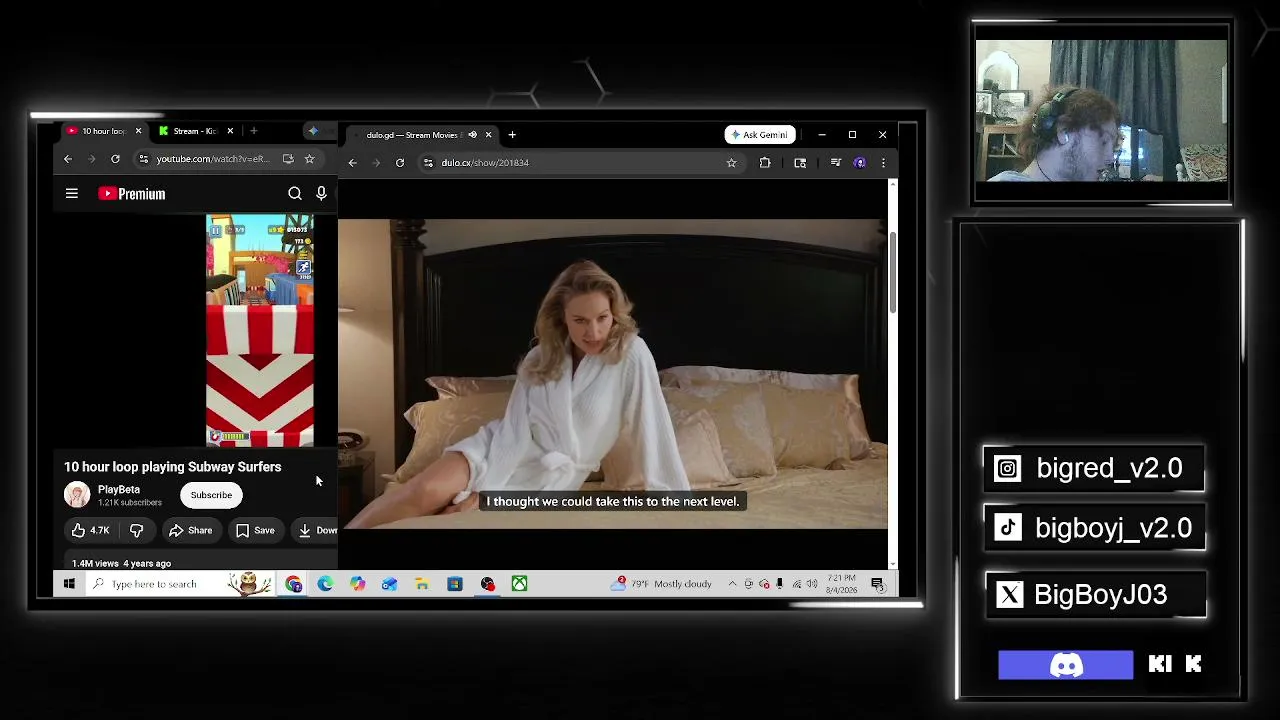The image size is (1280, 720).
Task: Open the taskbar clock and date
Action: click(841, 584)
